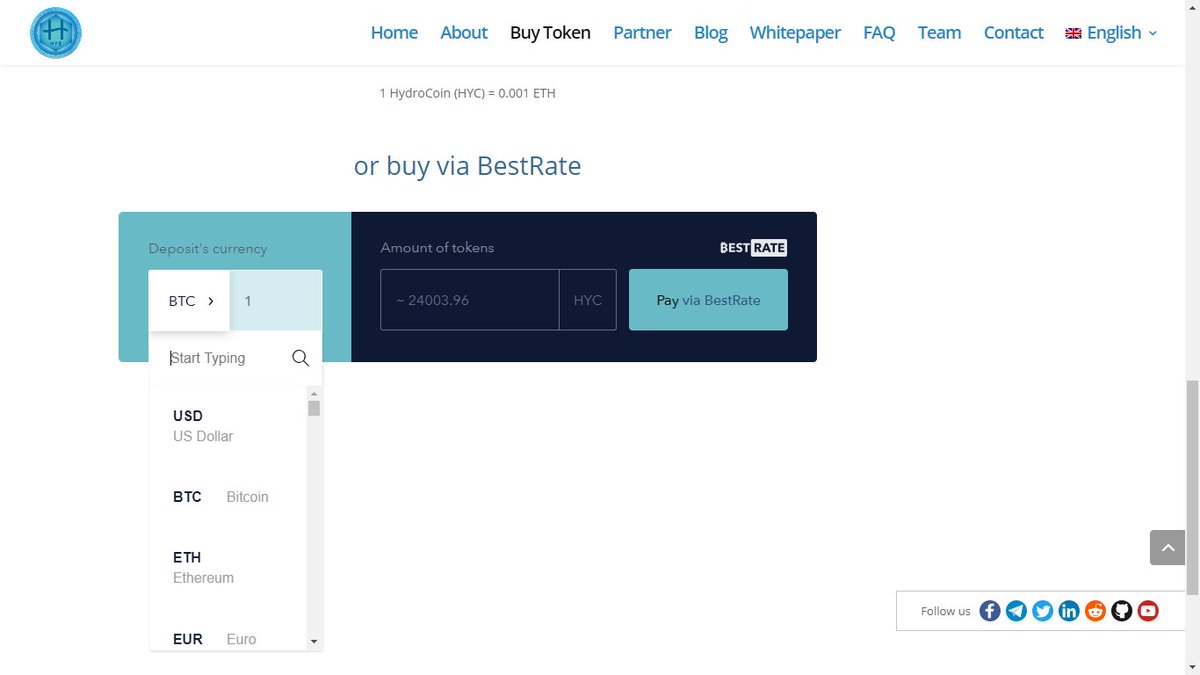Select BTC Bitcoin option
Screen dimensions: 1200x675
228,497
